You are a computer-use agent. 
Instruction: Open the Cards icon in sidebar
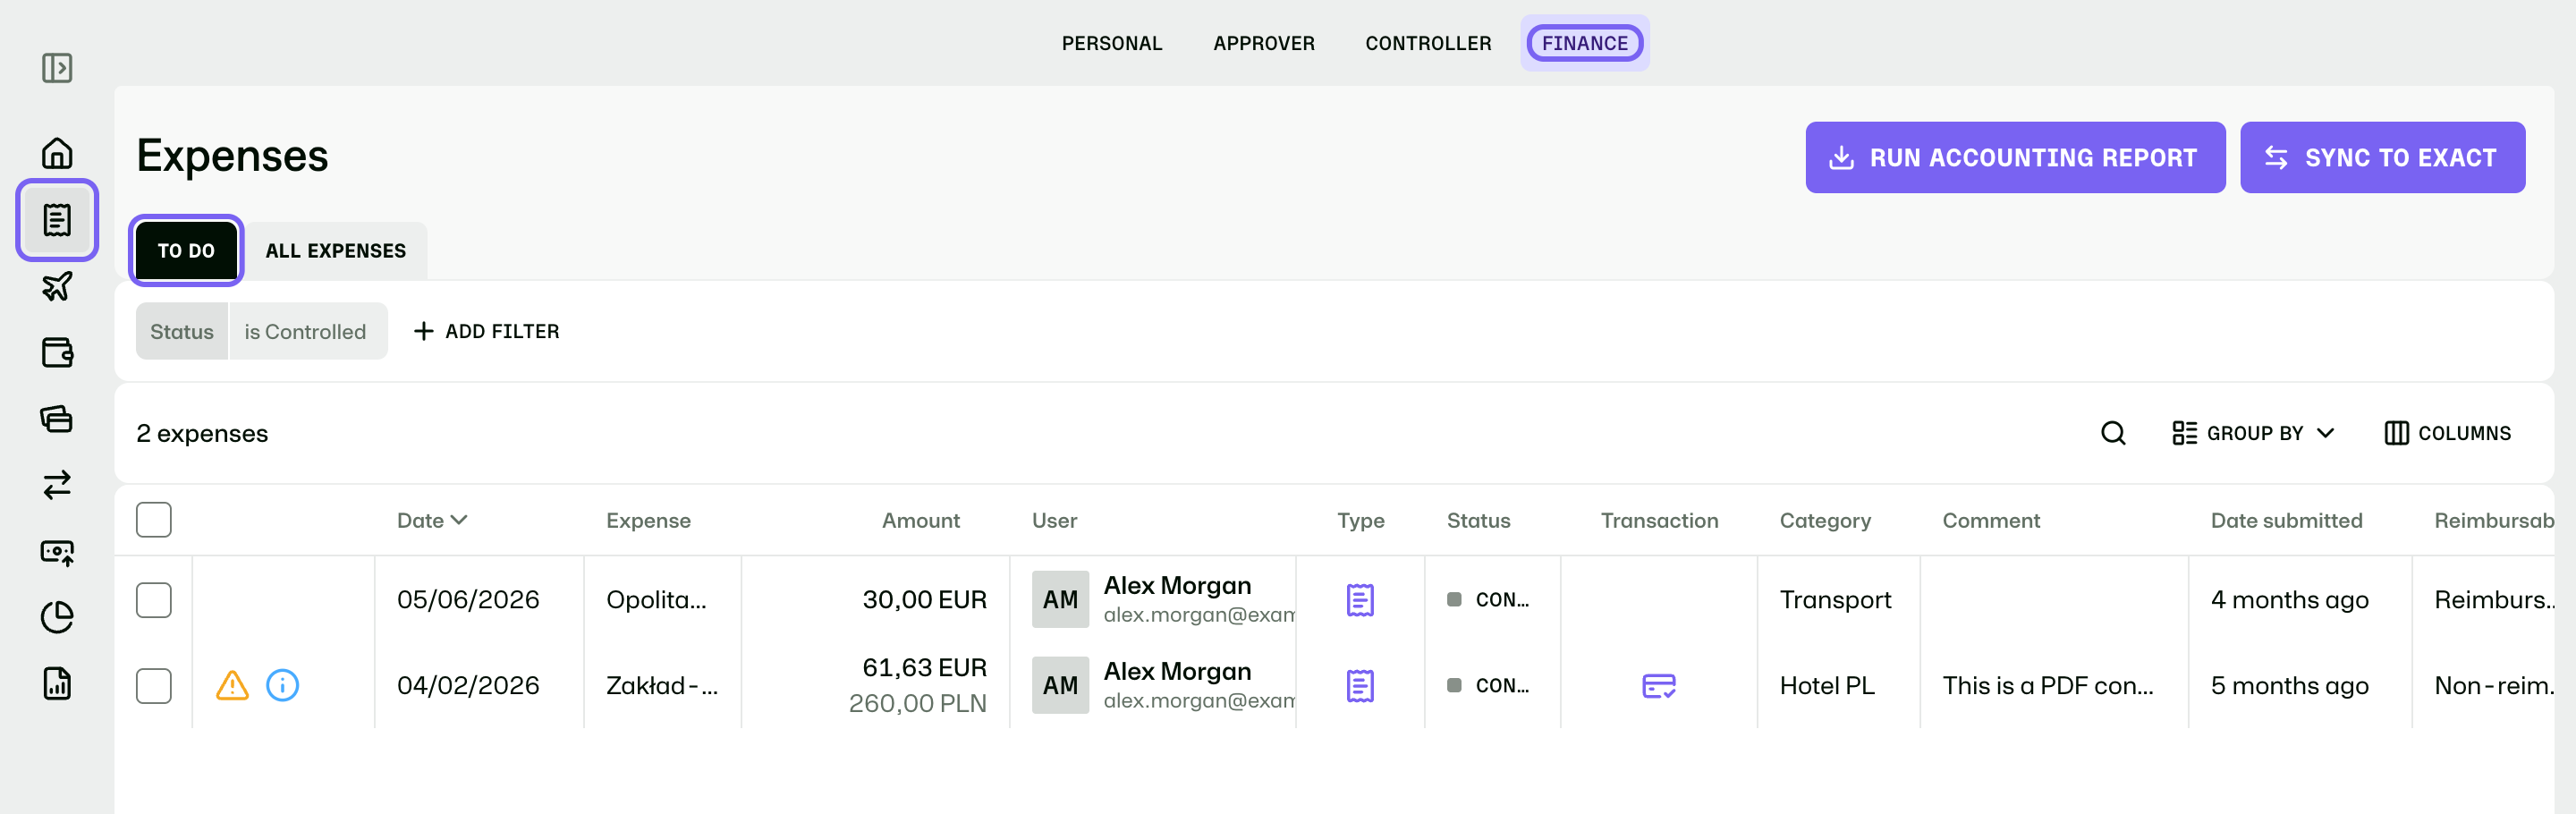[57, 418]
